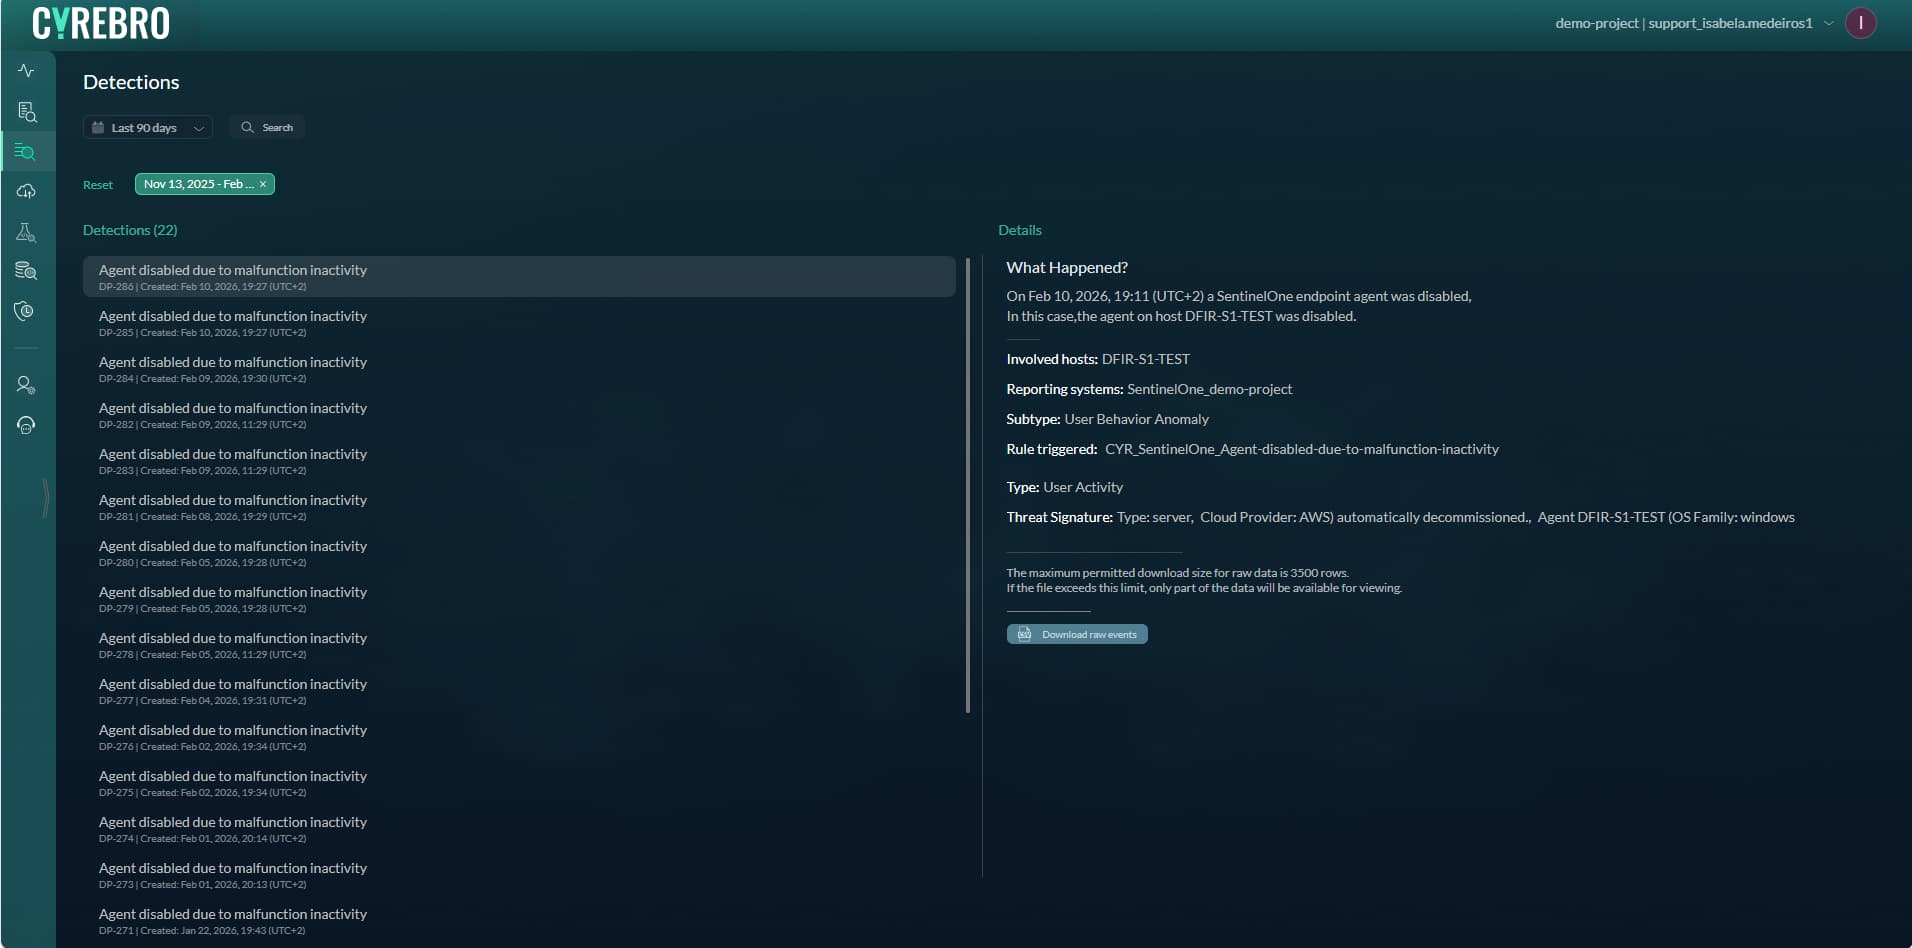
Task: Open the document search sidebar icon
Action: click(27, 112)
